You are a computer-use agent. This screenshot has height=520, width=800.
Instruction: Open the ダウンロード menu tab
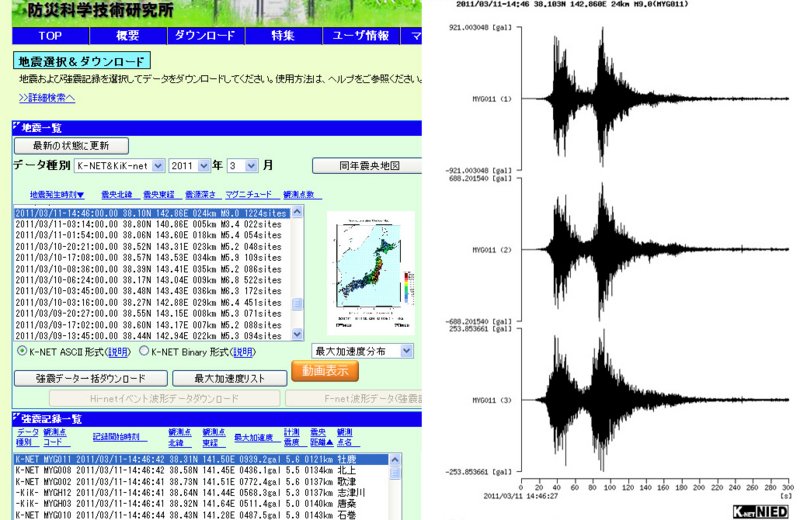point(205,36)
